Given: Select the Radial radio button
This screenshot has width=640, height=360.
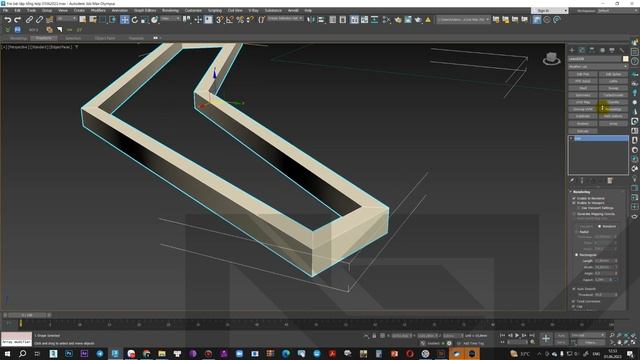Looking at the screenshot, I should tap(576, 232).
